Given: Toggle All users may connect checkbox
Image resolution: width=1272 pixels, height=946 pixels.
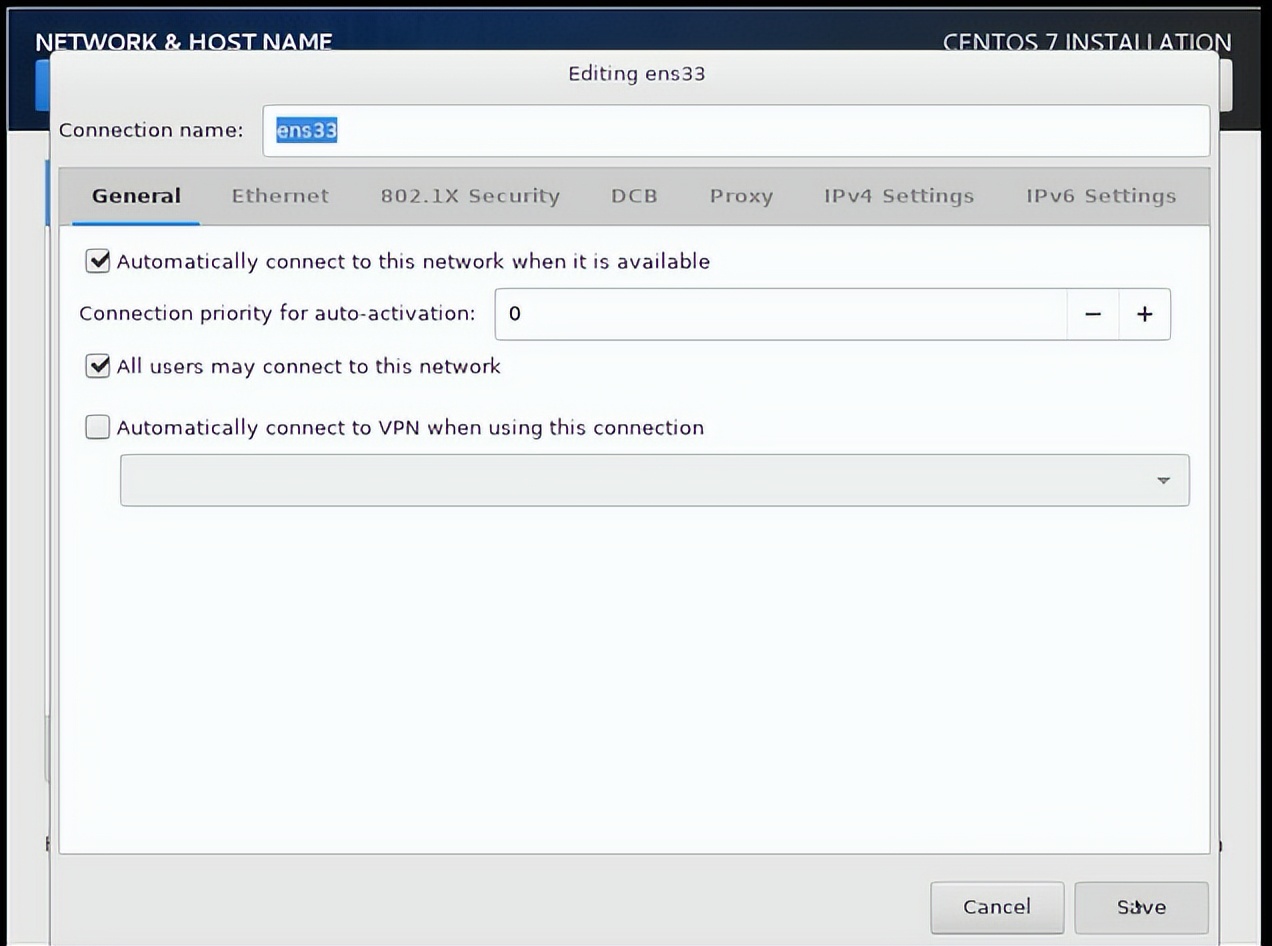Looking at the screenshot, I should (98, 366).
